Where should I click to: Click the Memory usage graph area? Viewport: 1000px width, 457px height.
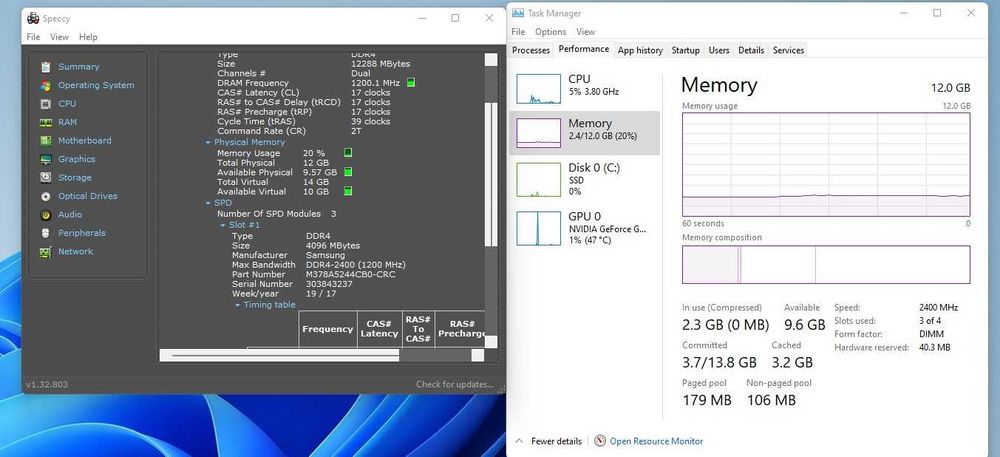pyautogui.click(x=826, y=164)
